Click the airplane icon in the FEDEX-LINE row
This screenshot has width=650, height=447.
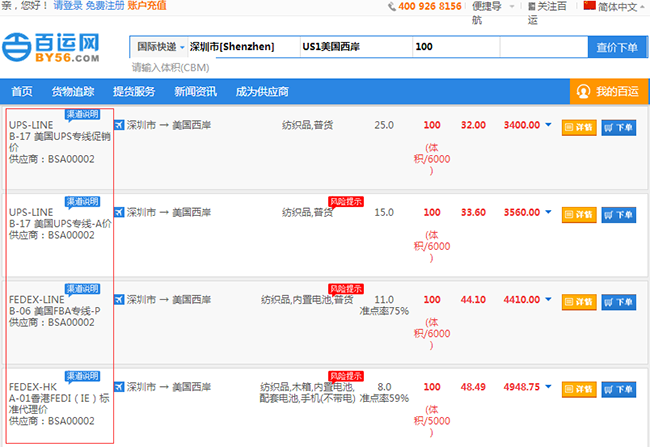click(x=120, y=299)
